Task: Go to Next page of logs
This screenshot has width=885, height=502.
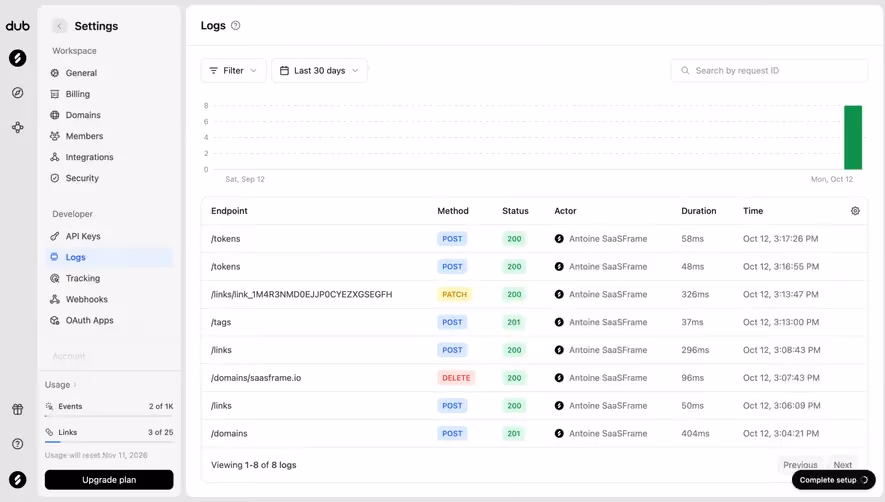Action: [843, 465]
